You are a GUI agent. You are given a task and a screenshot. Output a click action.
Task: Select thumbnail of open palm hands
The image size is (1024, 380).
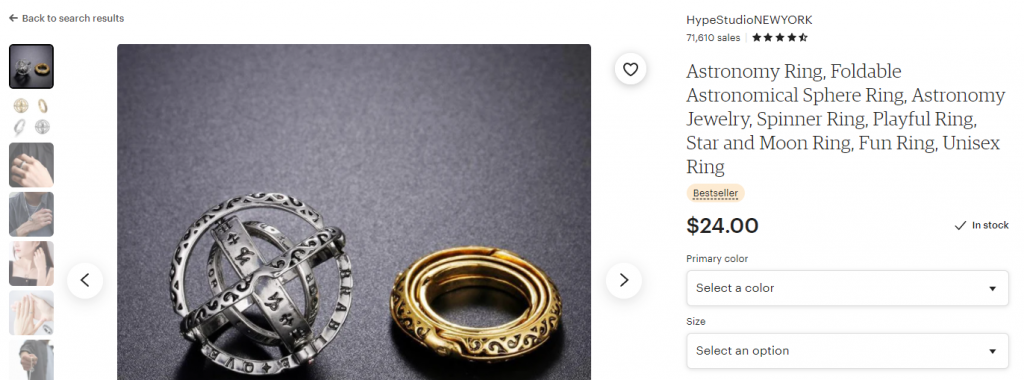click(x=31, y=313)
